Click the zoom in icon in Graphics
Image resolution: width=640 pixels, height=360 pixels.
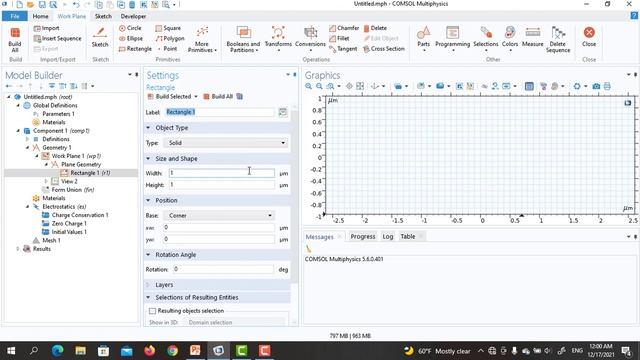(309, 86)
